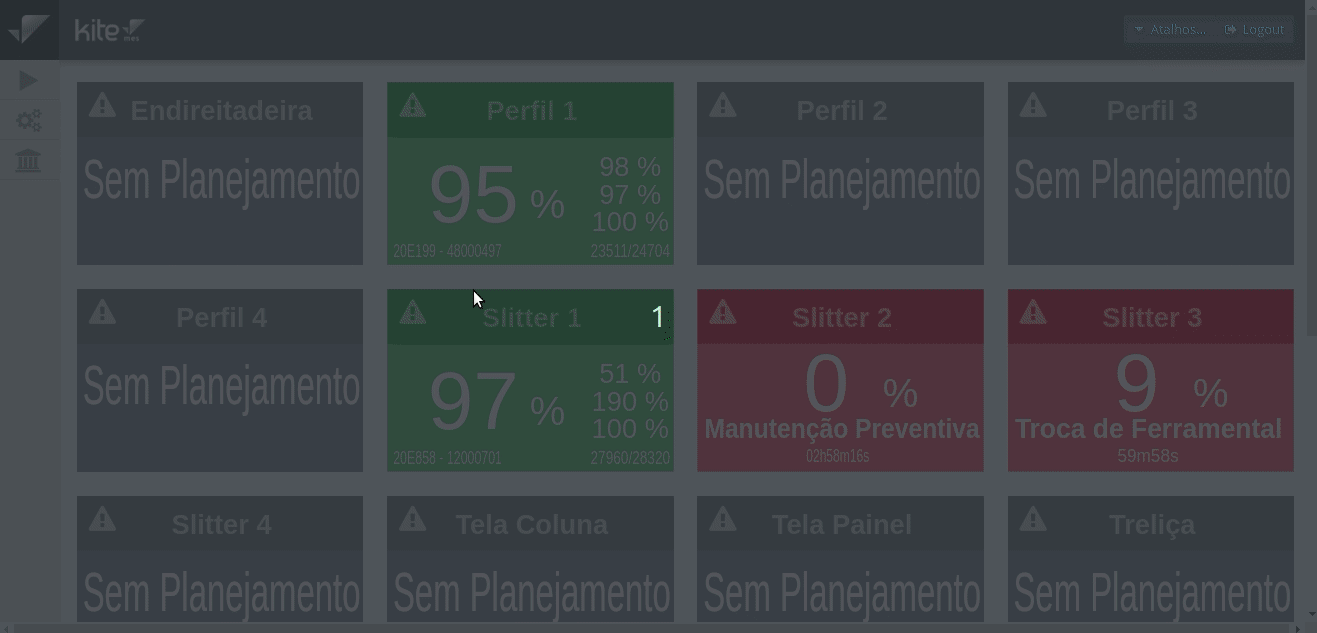
Task: Open the Slitter 1 machine card
Action: tap(530, 380)
